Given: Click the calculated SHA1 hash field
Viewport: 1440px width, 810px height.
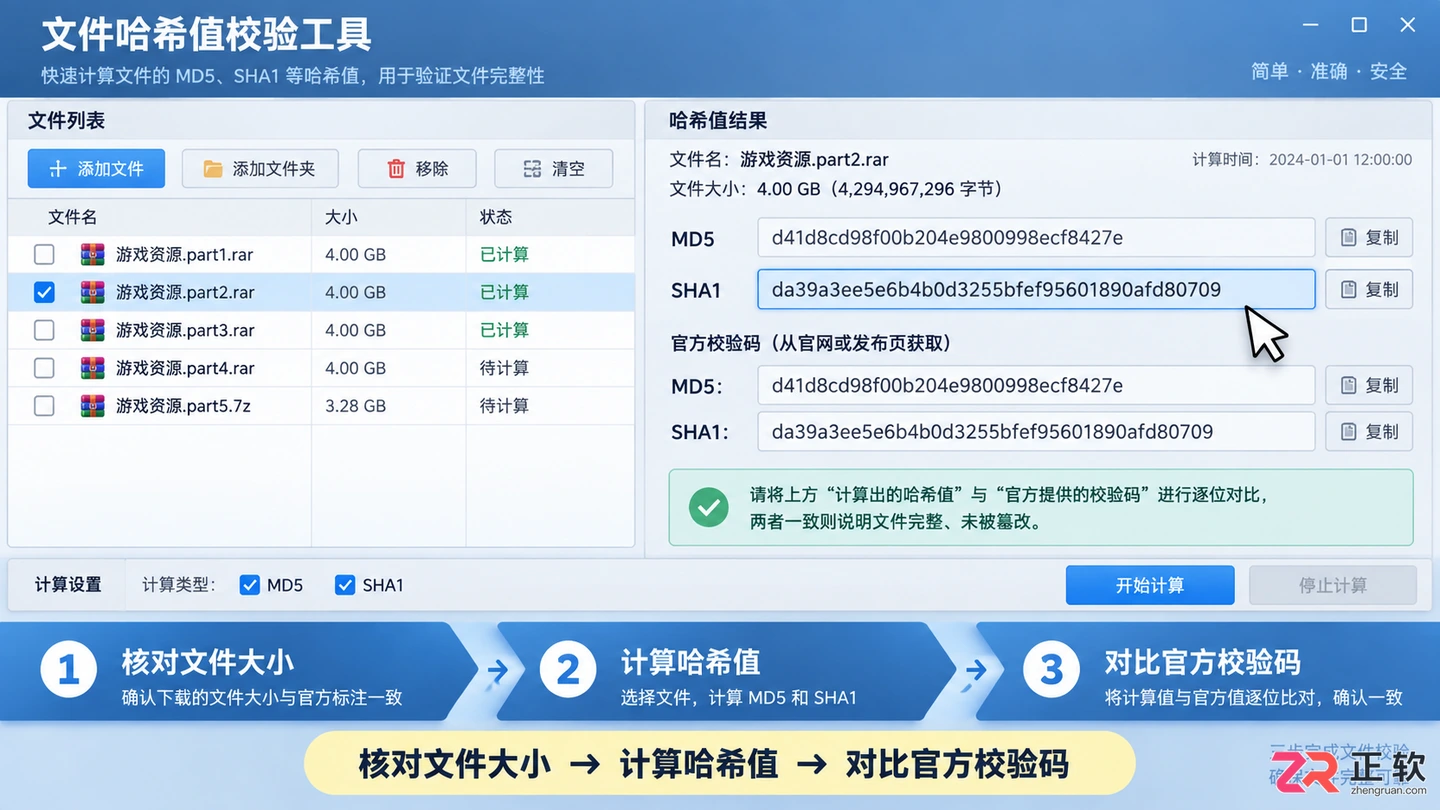Looking at the screenshot, I should [1036, 289].
